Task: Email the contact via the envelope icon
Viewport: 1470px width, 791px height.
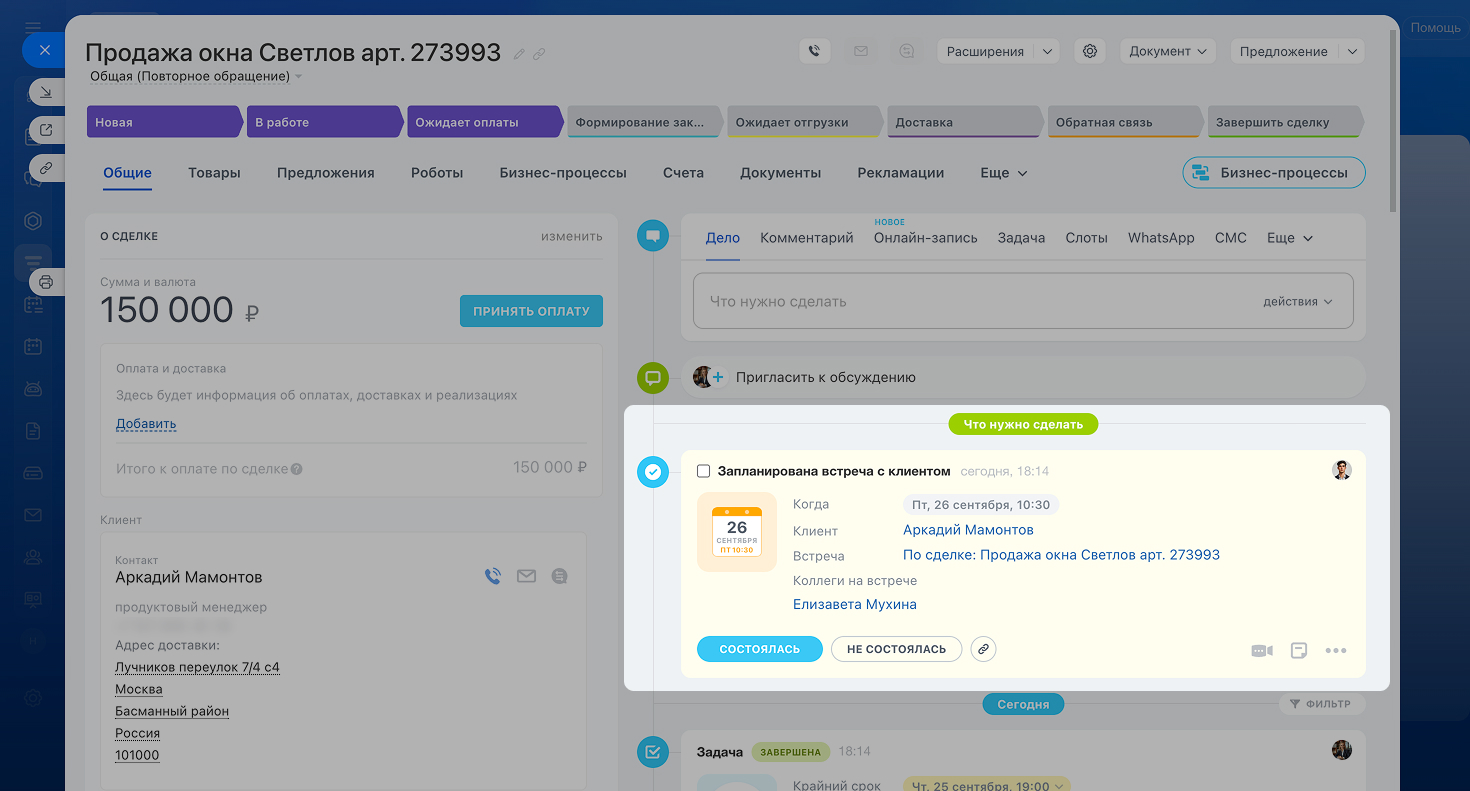Action: coord(526,576)
